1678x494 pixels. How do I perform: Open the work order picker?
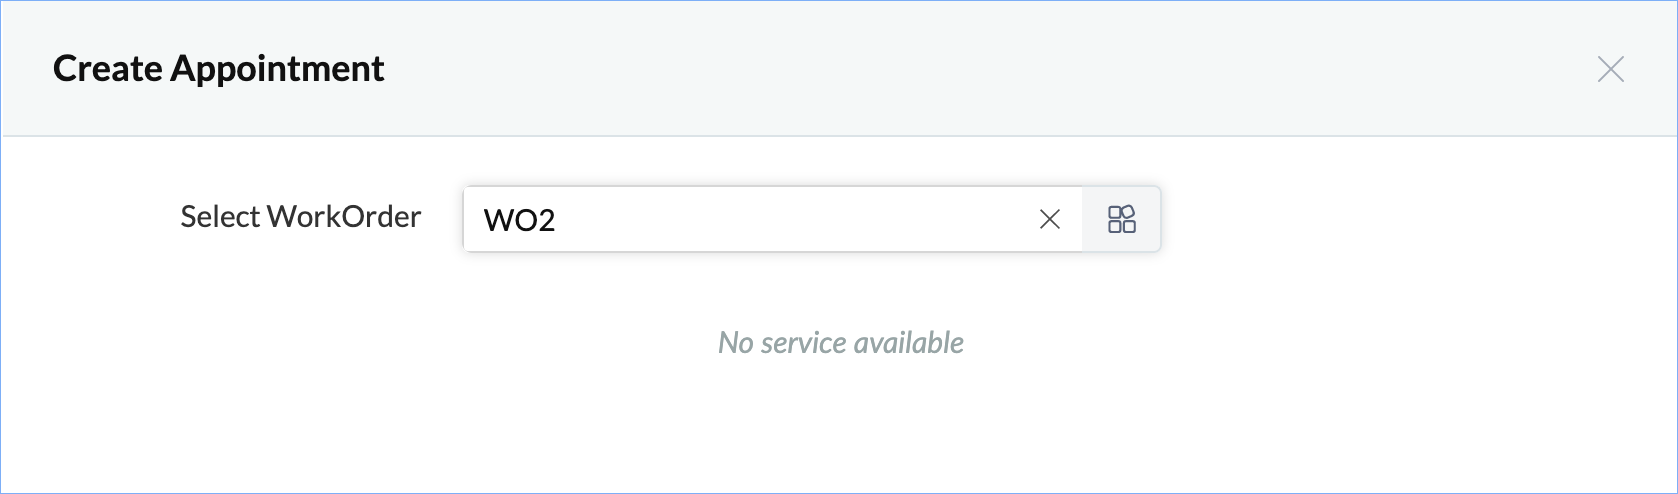click(1121, 219)
